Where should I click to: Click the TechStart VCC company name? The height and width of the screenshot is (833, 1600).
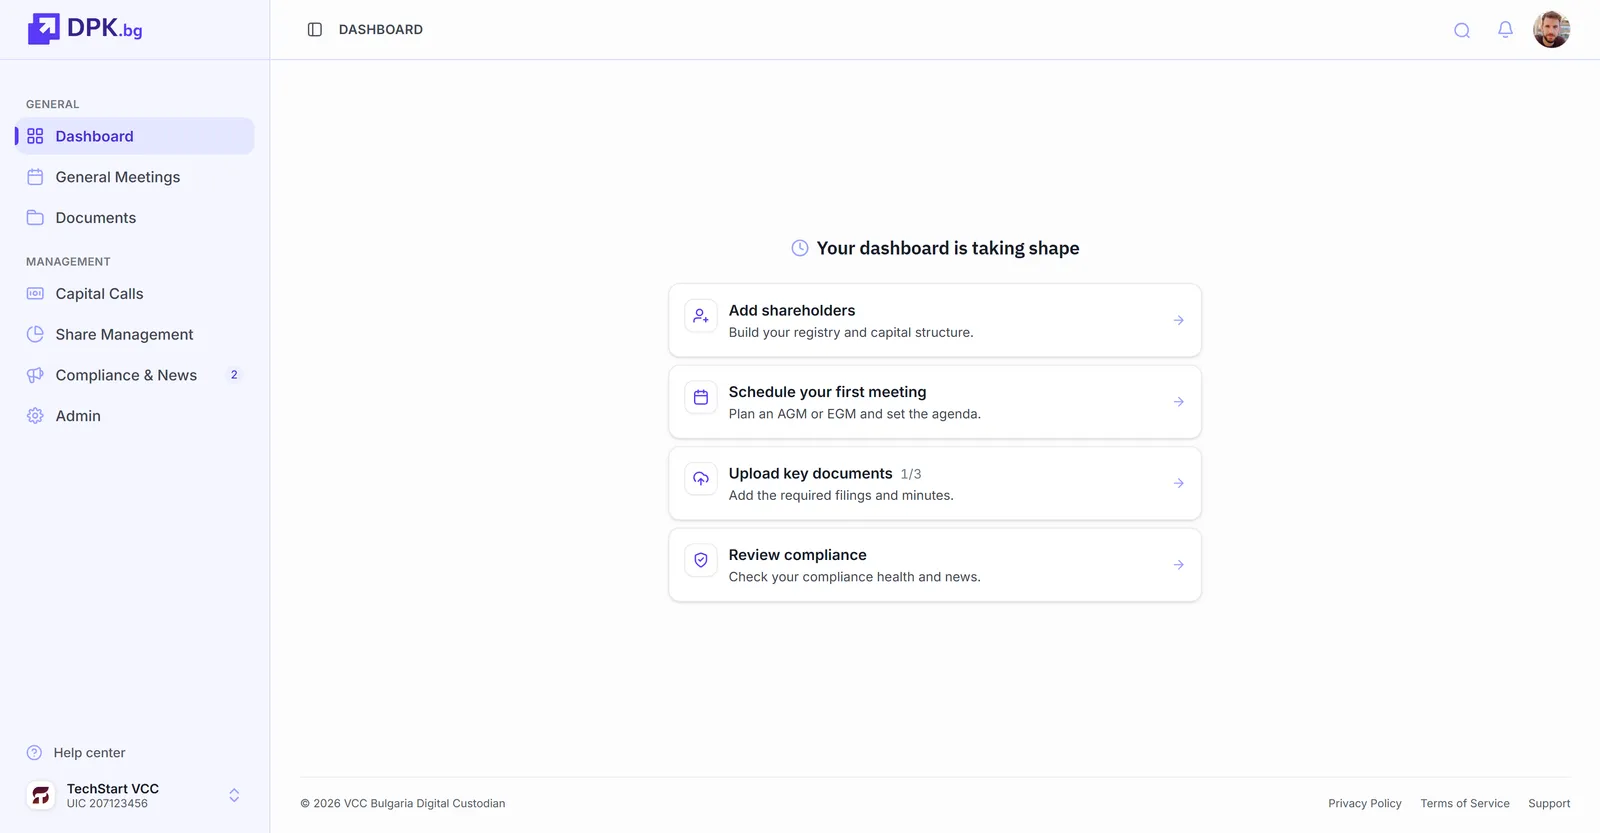(113, 789)
